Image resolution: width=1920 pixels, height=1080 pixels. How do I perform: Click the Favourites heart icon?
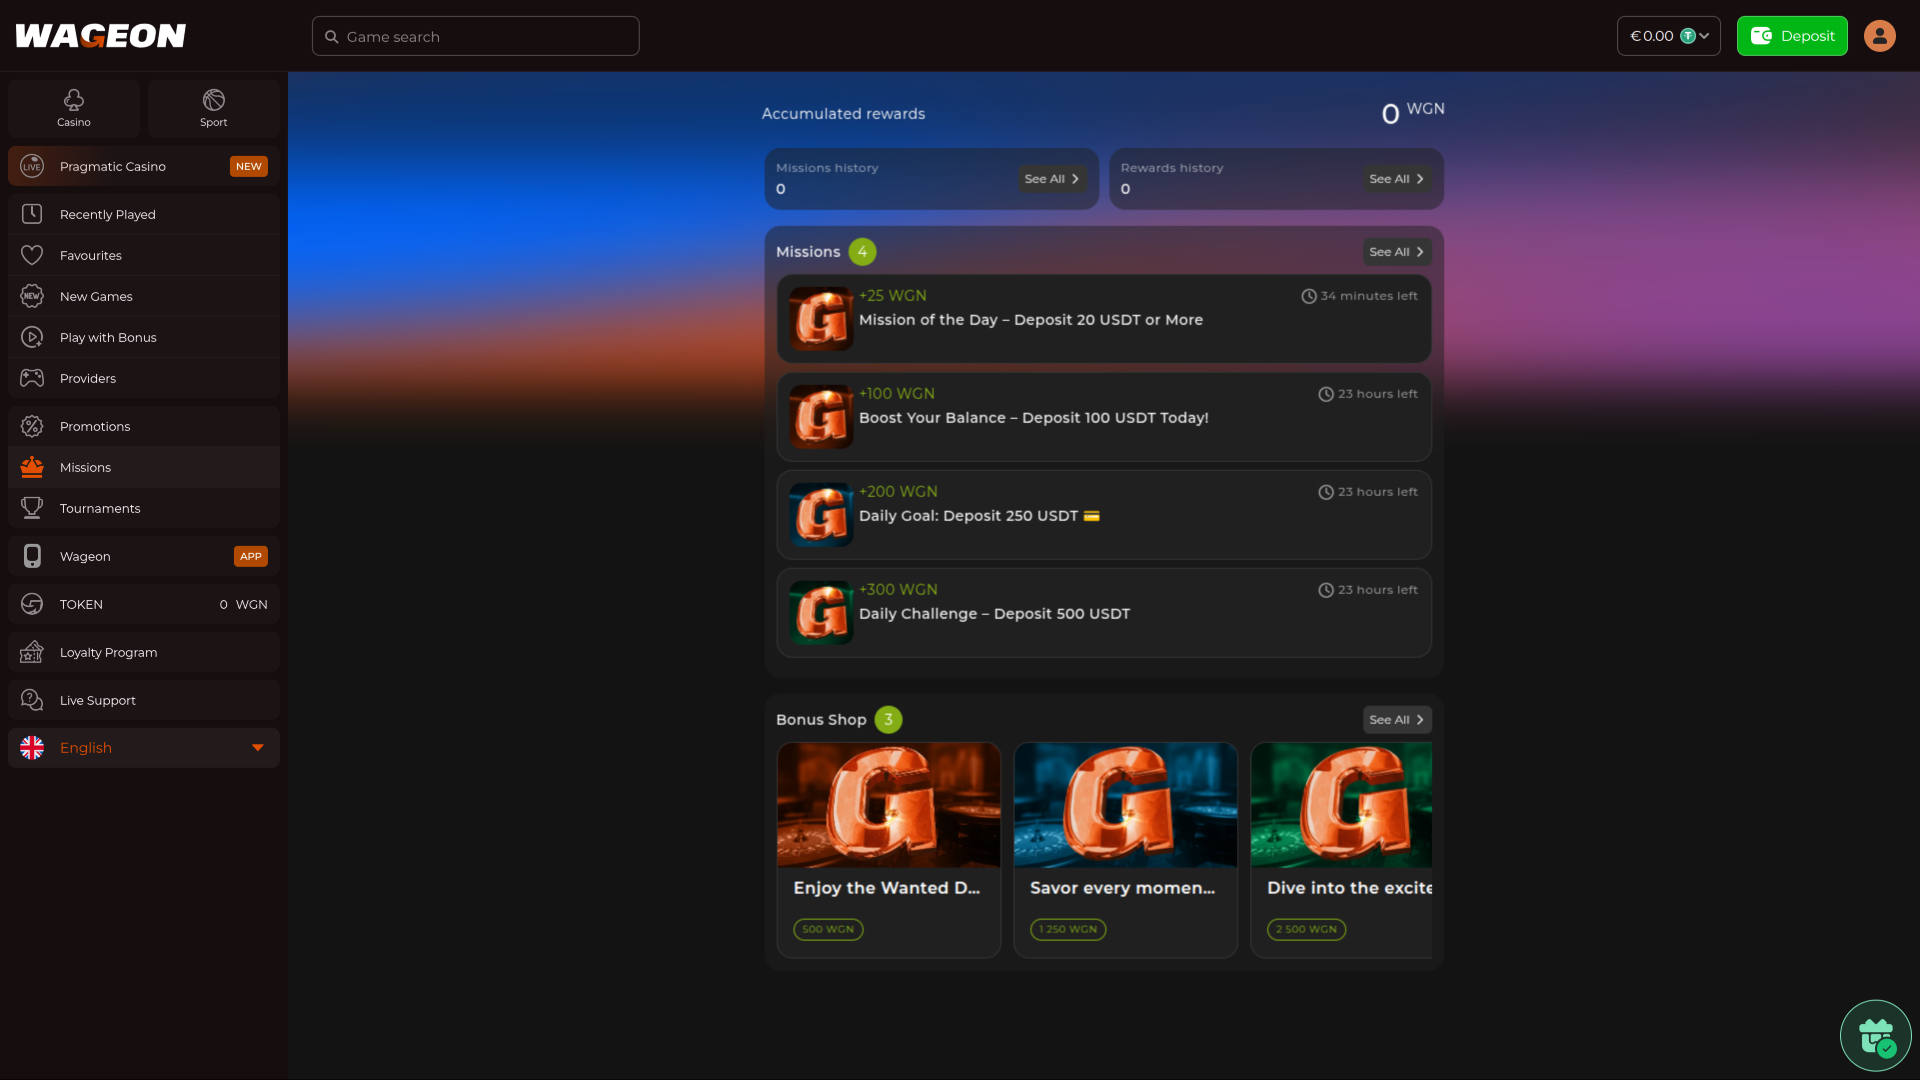[x=32, y=255]
